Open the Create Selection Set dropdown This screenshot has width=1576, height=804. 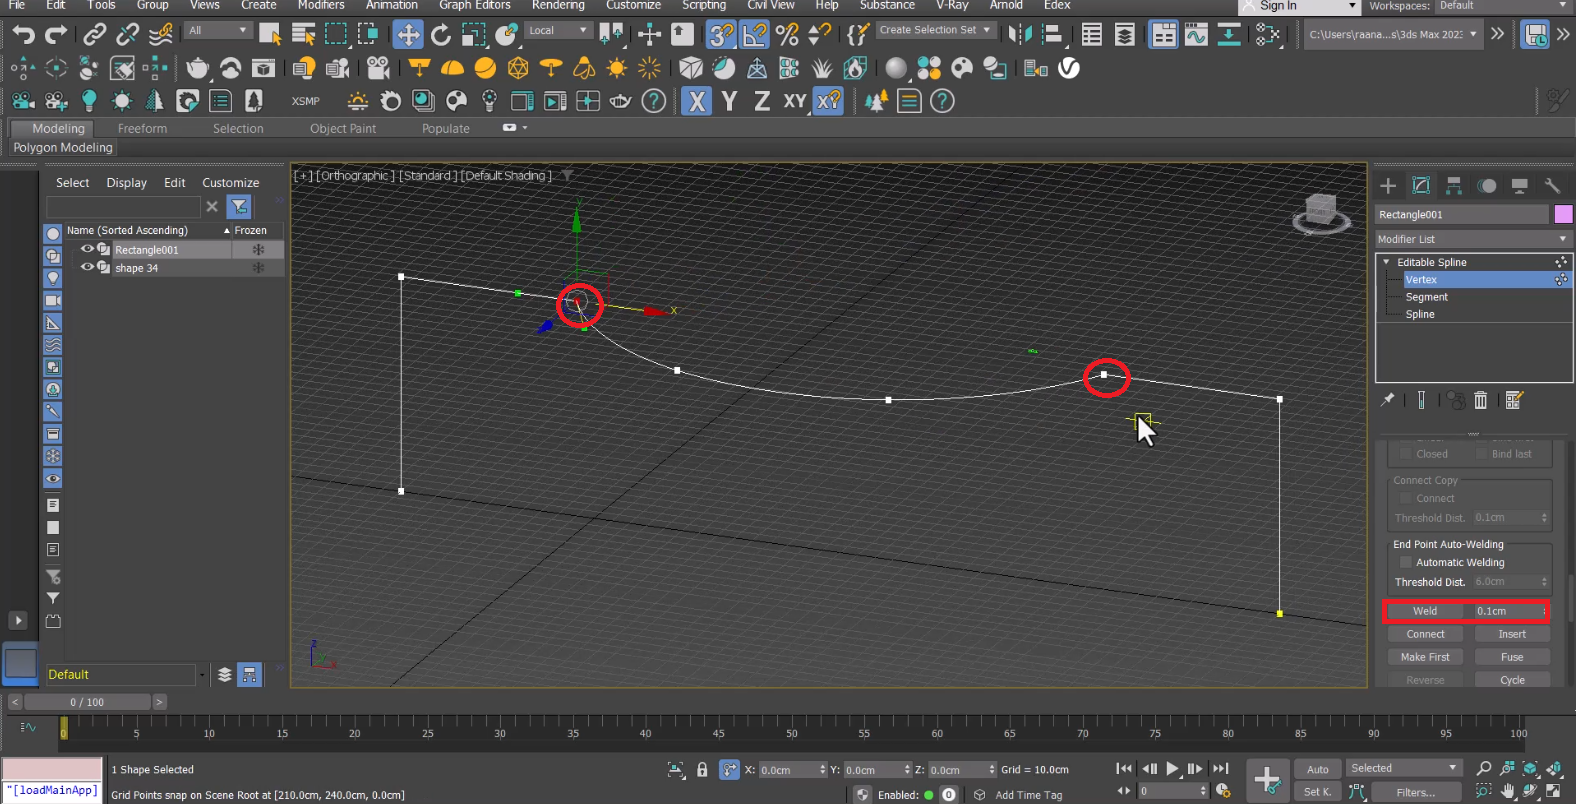click(x=934, y=30)
